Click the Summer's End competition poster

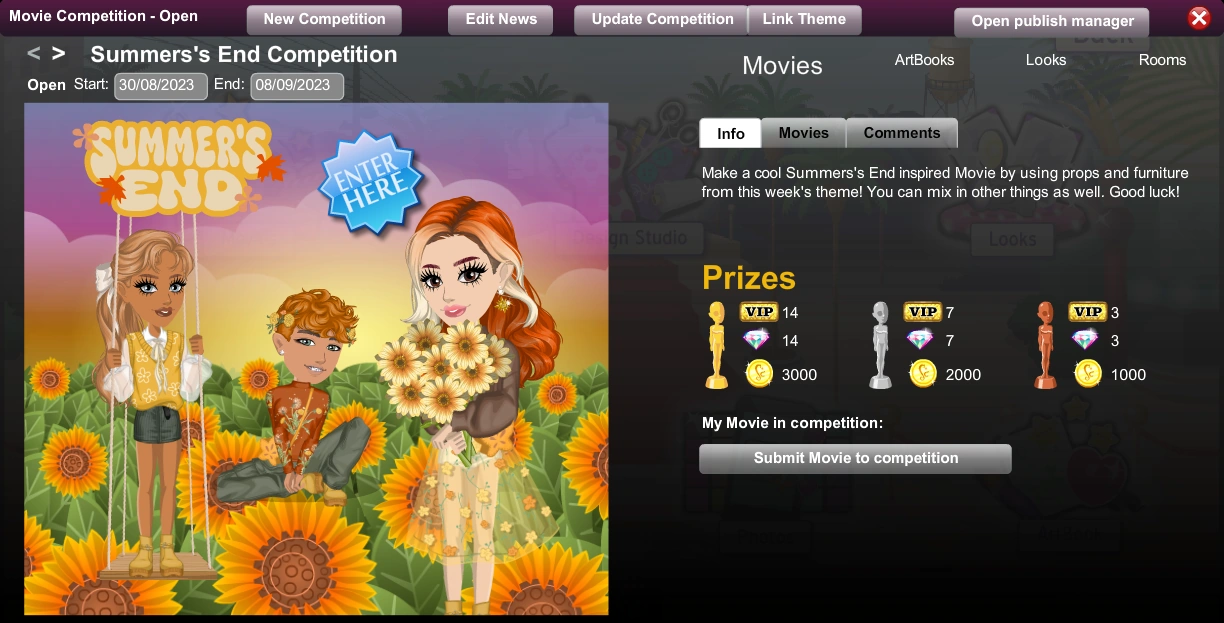316,359
